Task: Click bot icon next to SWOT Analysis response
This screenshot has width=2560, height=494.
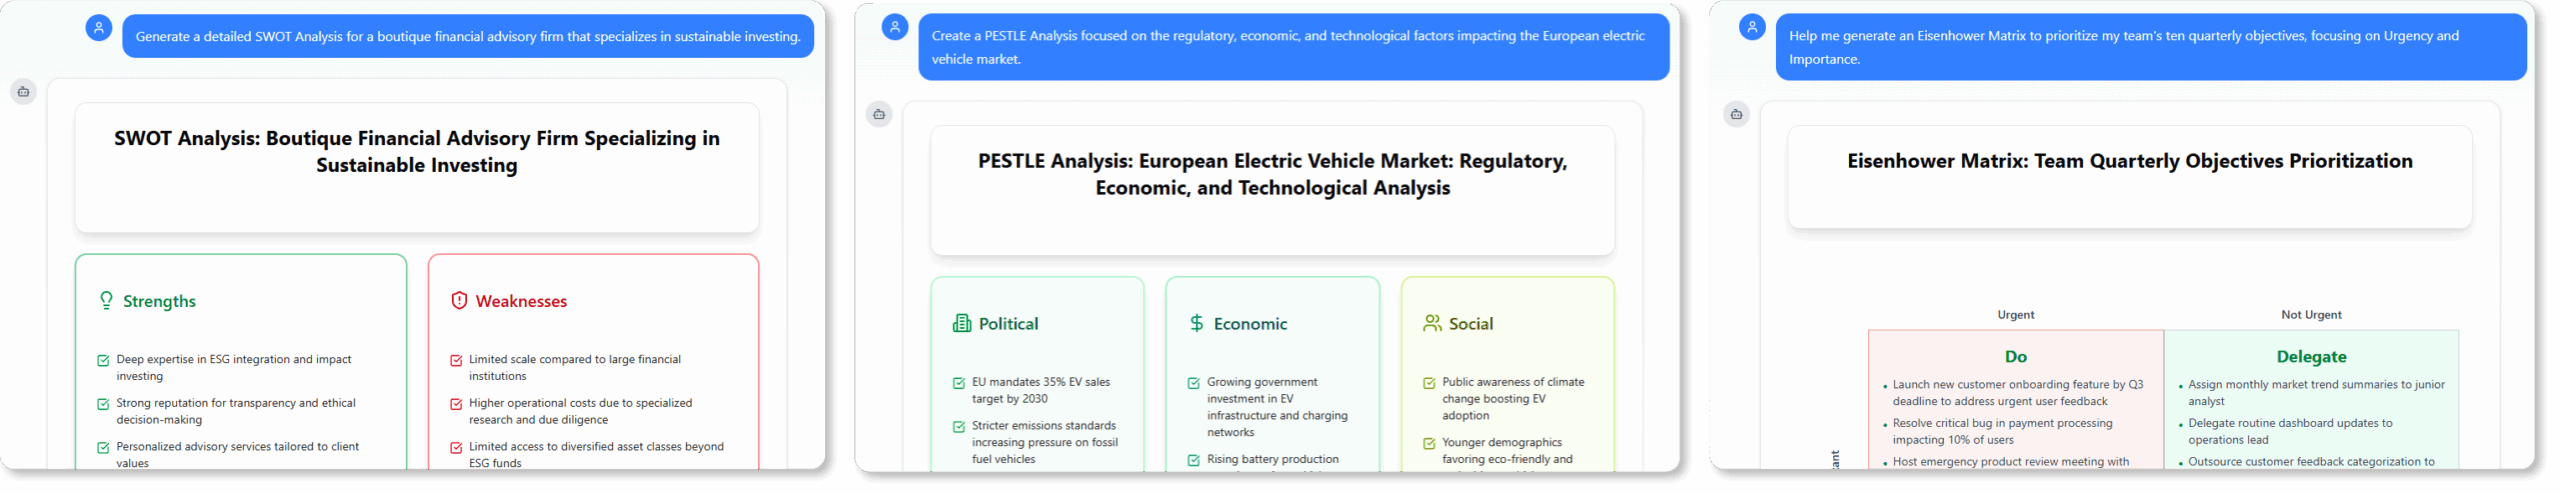Action: pyautogui.click(x=23, y=92)
